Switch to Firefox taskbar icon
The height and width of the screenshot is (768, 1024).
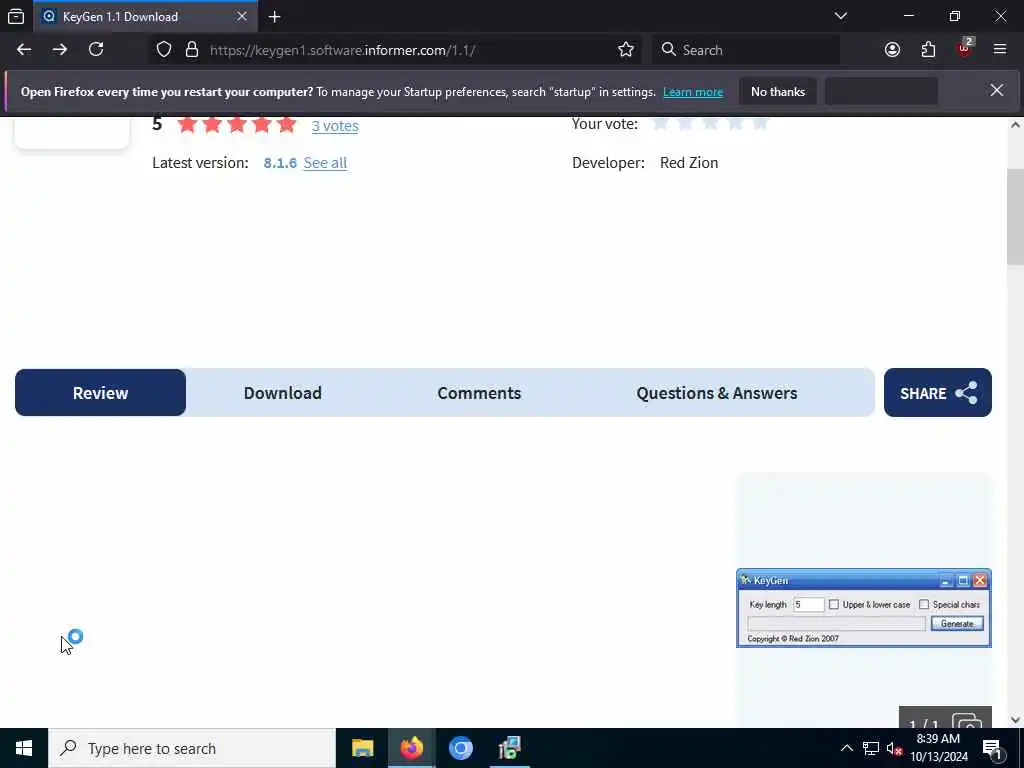(x=411, y=748)
